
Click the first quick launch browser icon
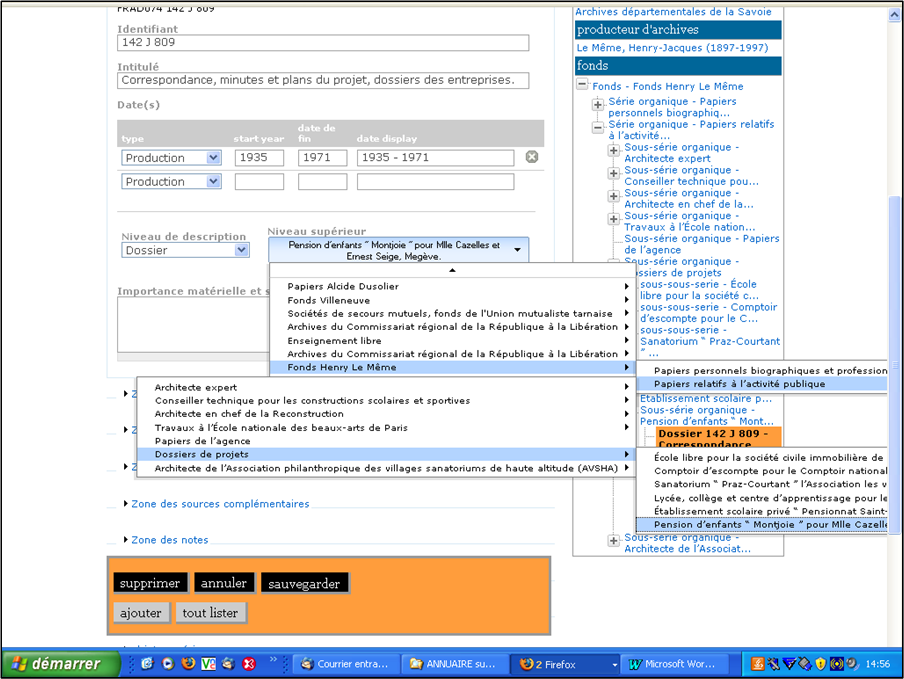click(148, 663)
